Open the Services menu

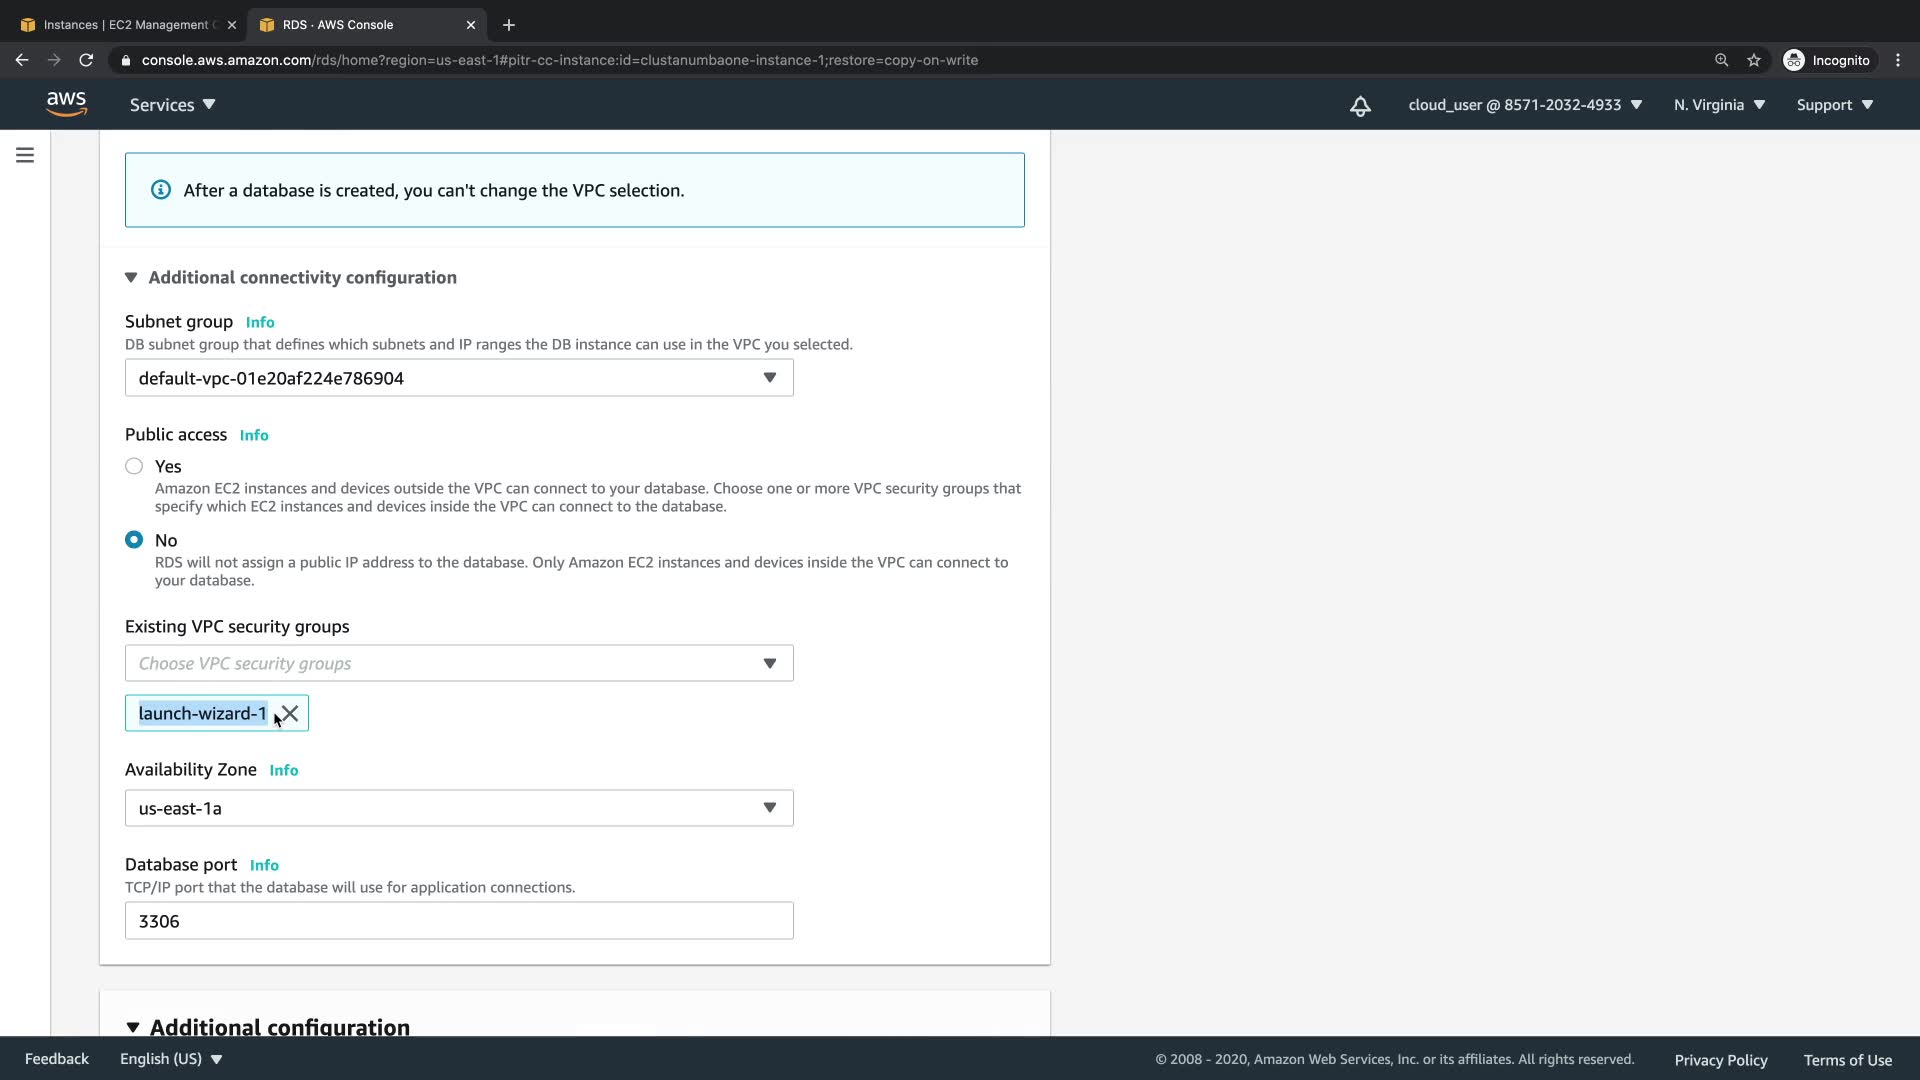coord(172,105)
